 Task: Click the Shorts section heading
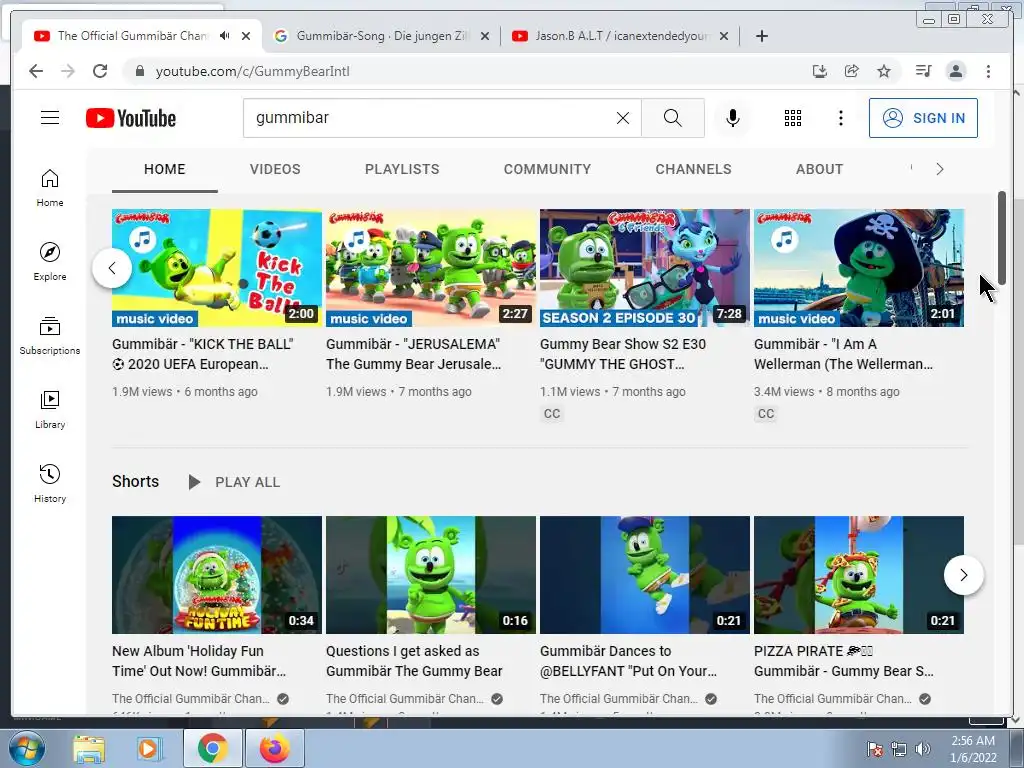tap(135, 481)
